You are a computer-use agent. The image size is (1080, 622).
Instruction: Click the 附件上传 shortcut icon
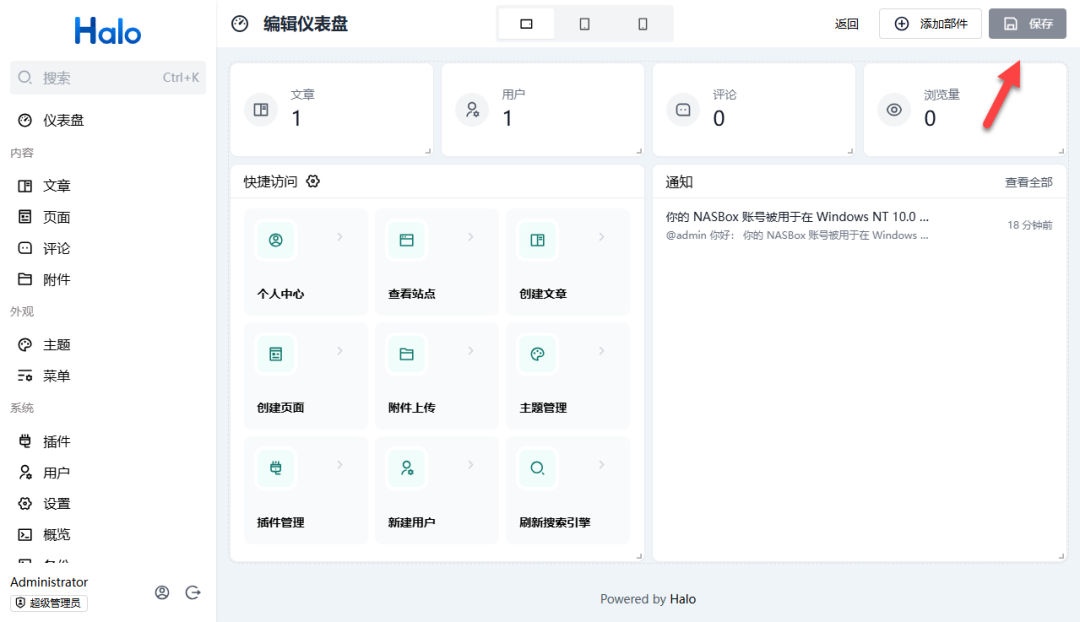[x=406, y=354]
